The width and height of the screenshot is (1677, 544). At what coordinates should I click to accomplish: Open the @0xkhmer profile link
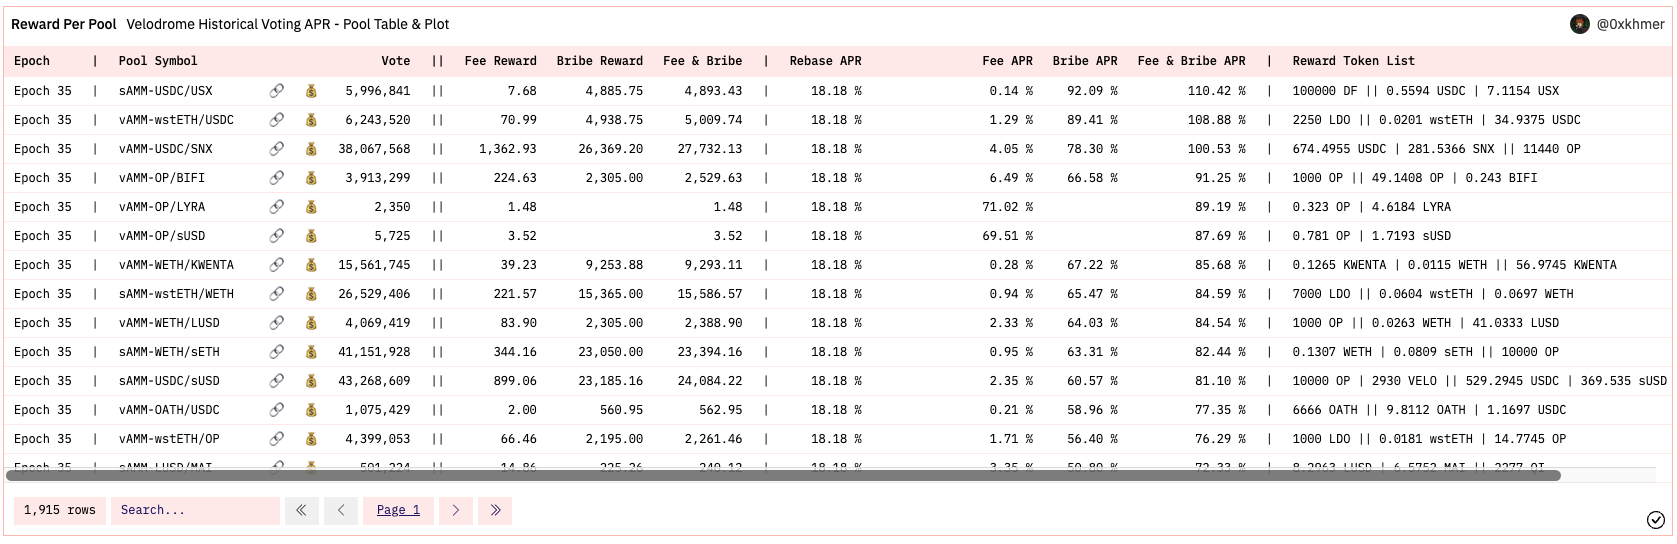(1630, 24)
